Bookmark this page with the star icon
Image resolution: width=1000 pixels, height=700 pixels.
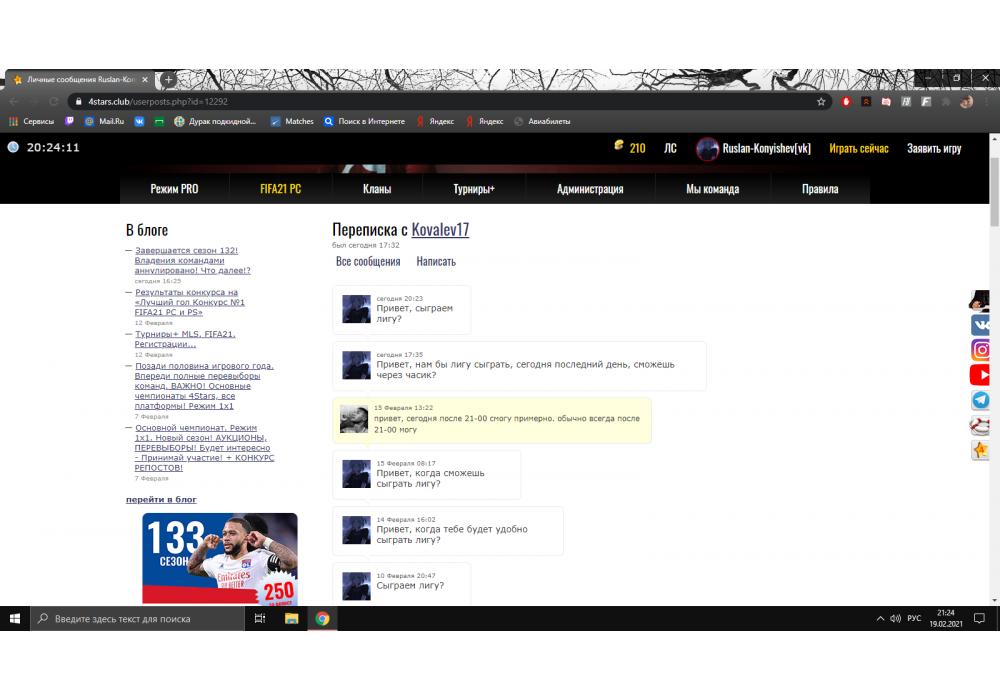821,102
